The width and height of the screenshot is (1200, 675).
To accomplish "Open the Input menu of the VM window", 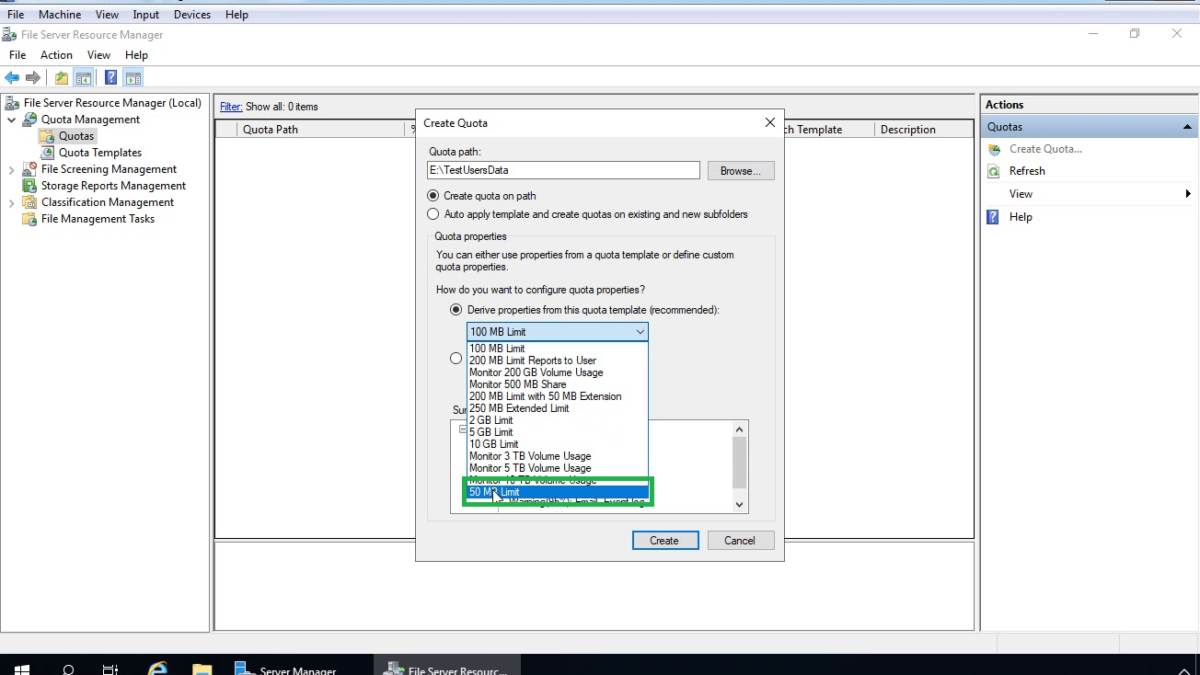I will click(x=146, y=15).
